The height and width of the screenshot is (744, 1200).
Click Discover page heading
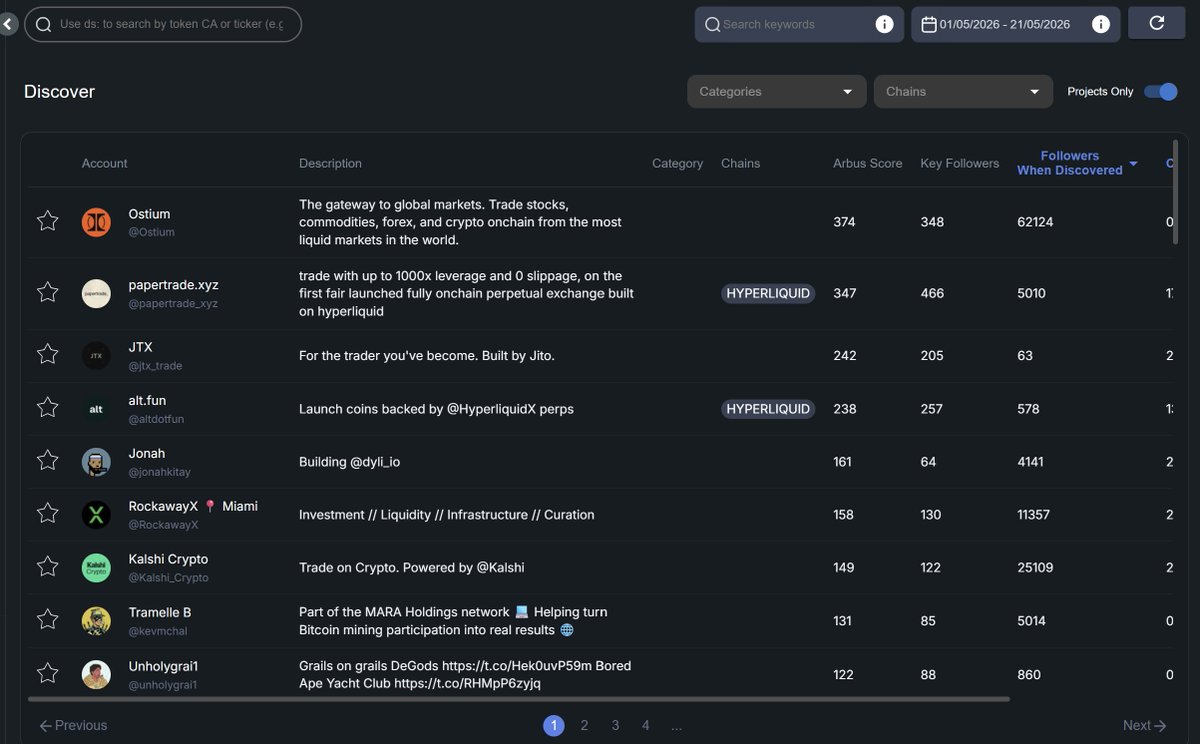tap(59, 92)
